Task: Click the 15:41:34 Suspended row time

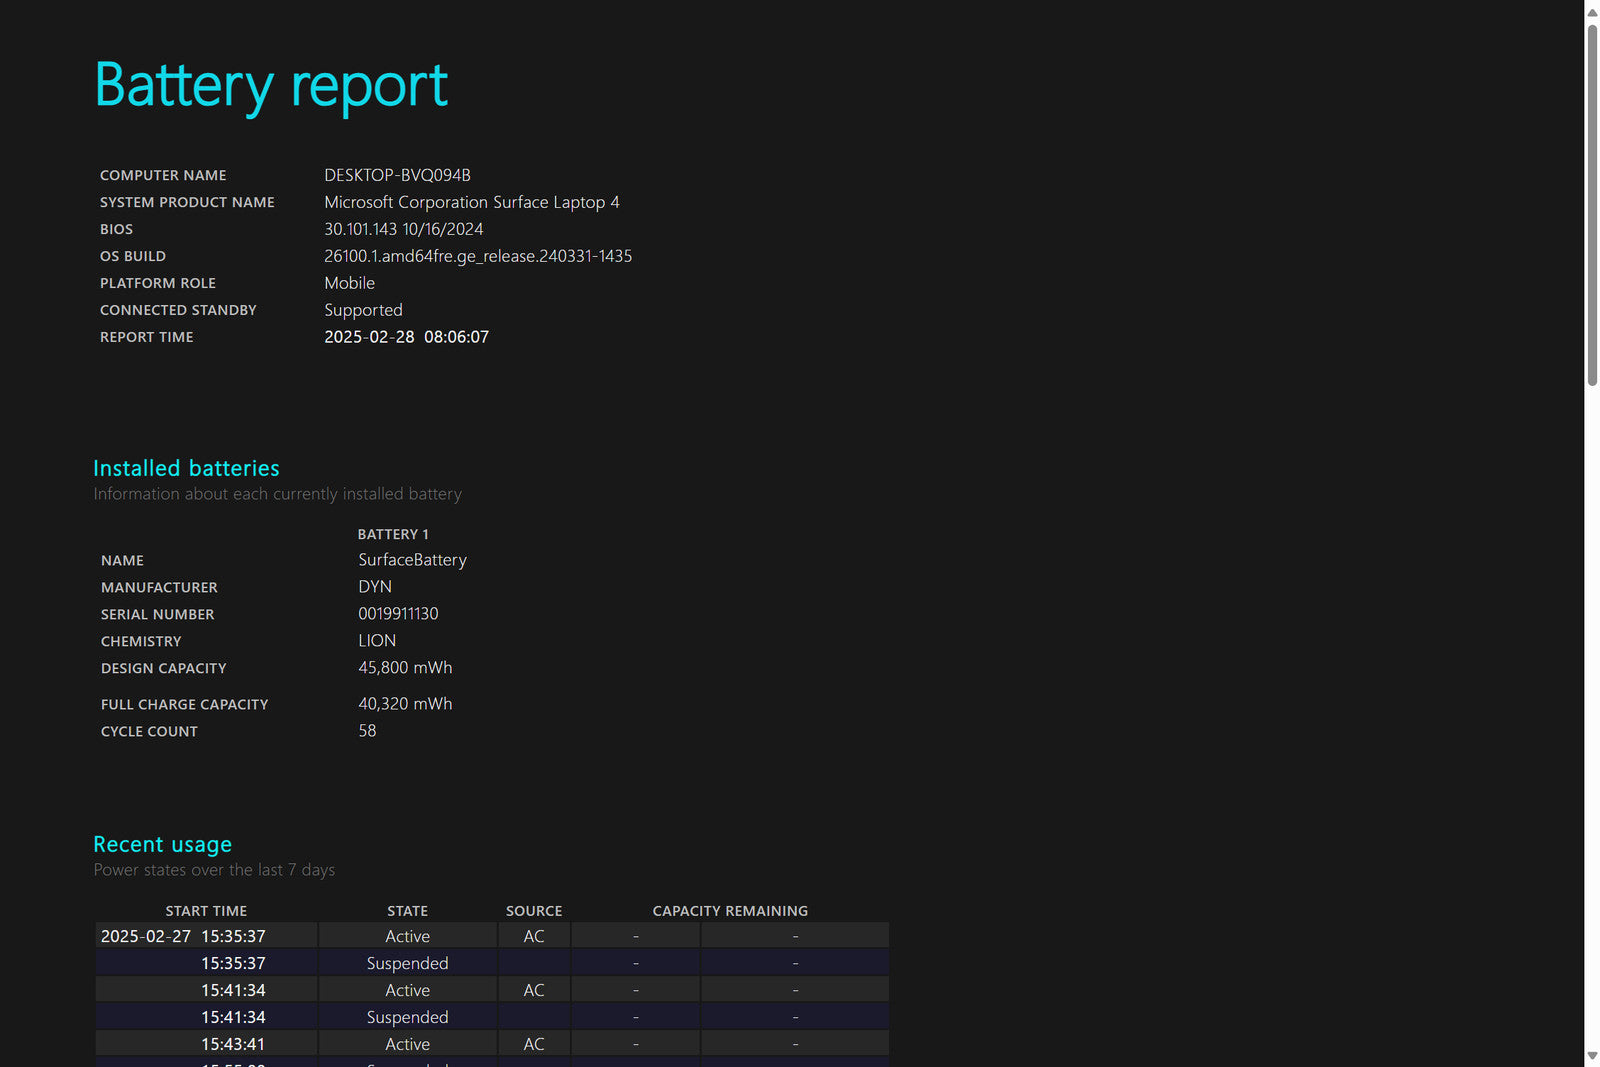Action: (x=233, y=1017)
